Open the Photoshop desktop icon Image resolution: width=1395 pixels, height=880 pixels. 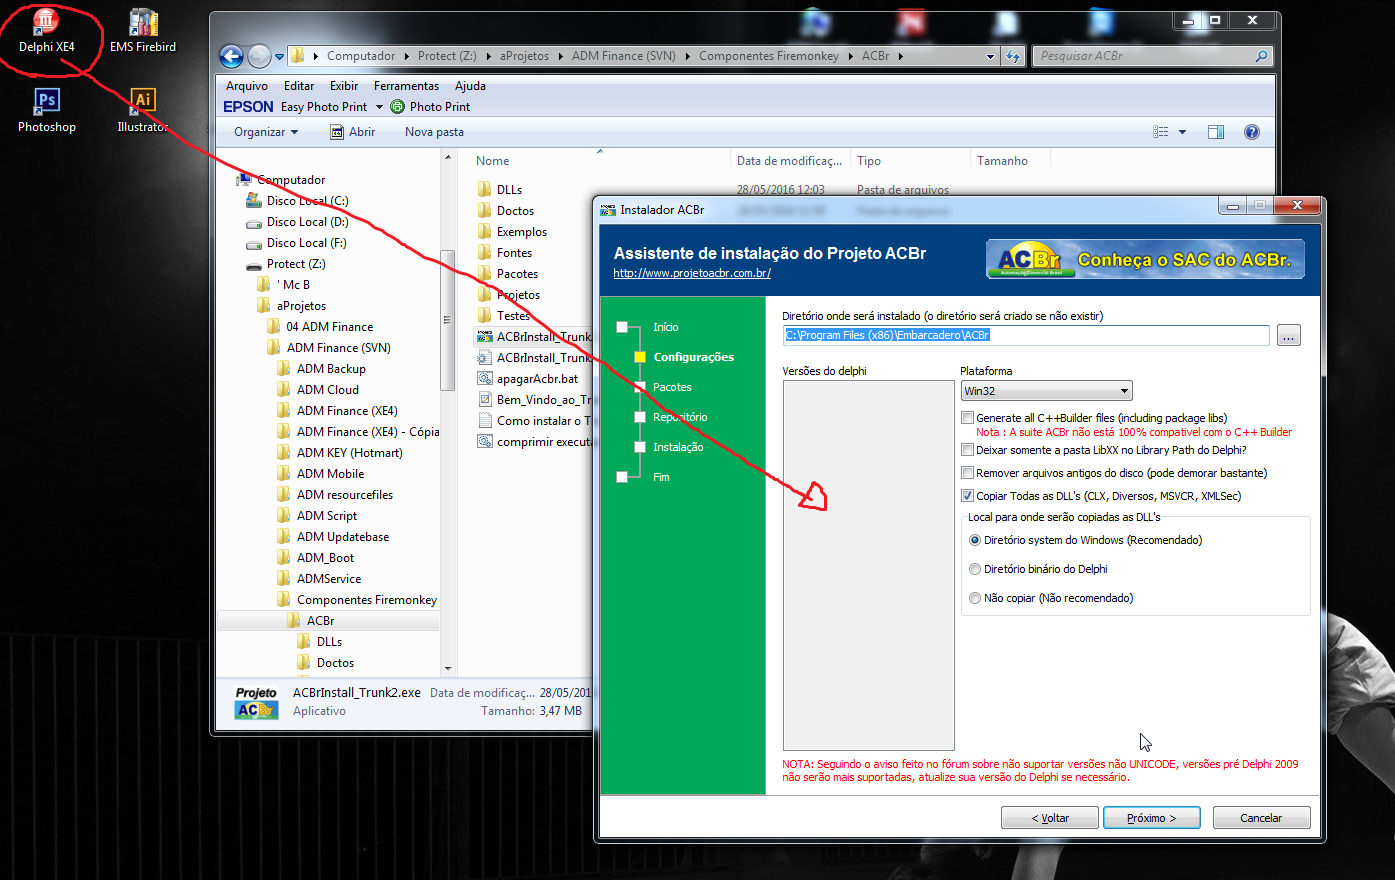click(x=46, y=110)
